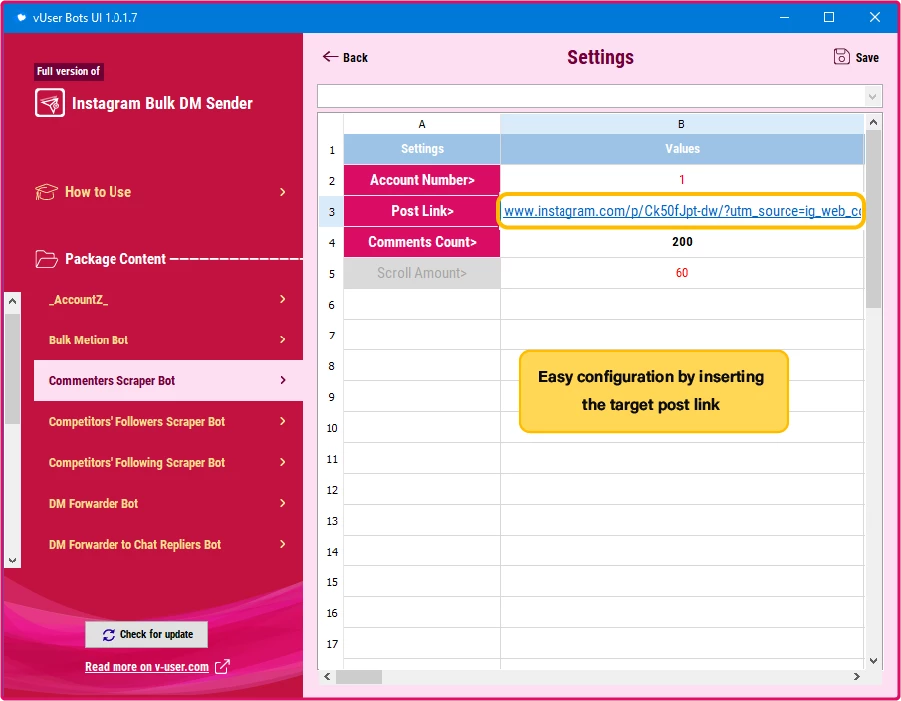Click the vUser app icon in title bar
The height and width of the screenshot is (701, 901).
21,17
